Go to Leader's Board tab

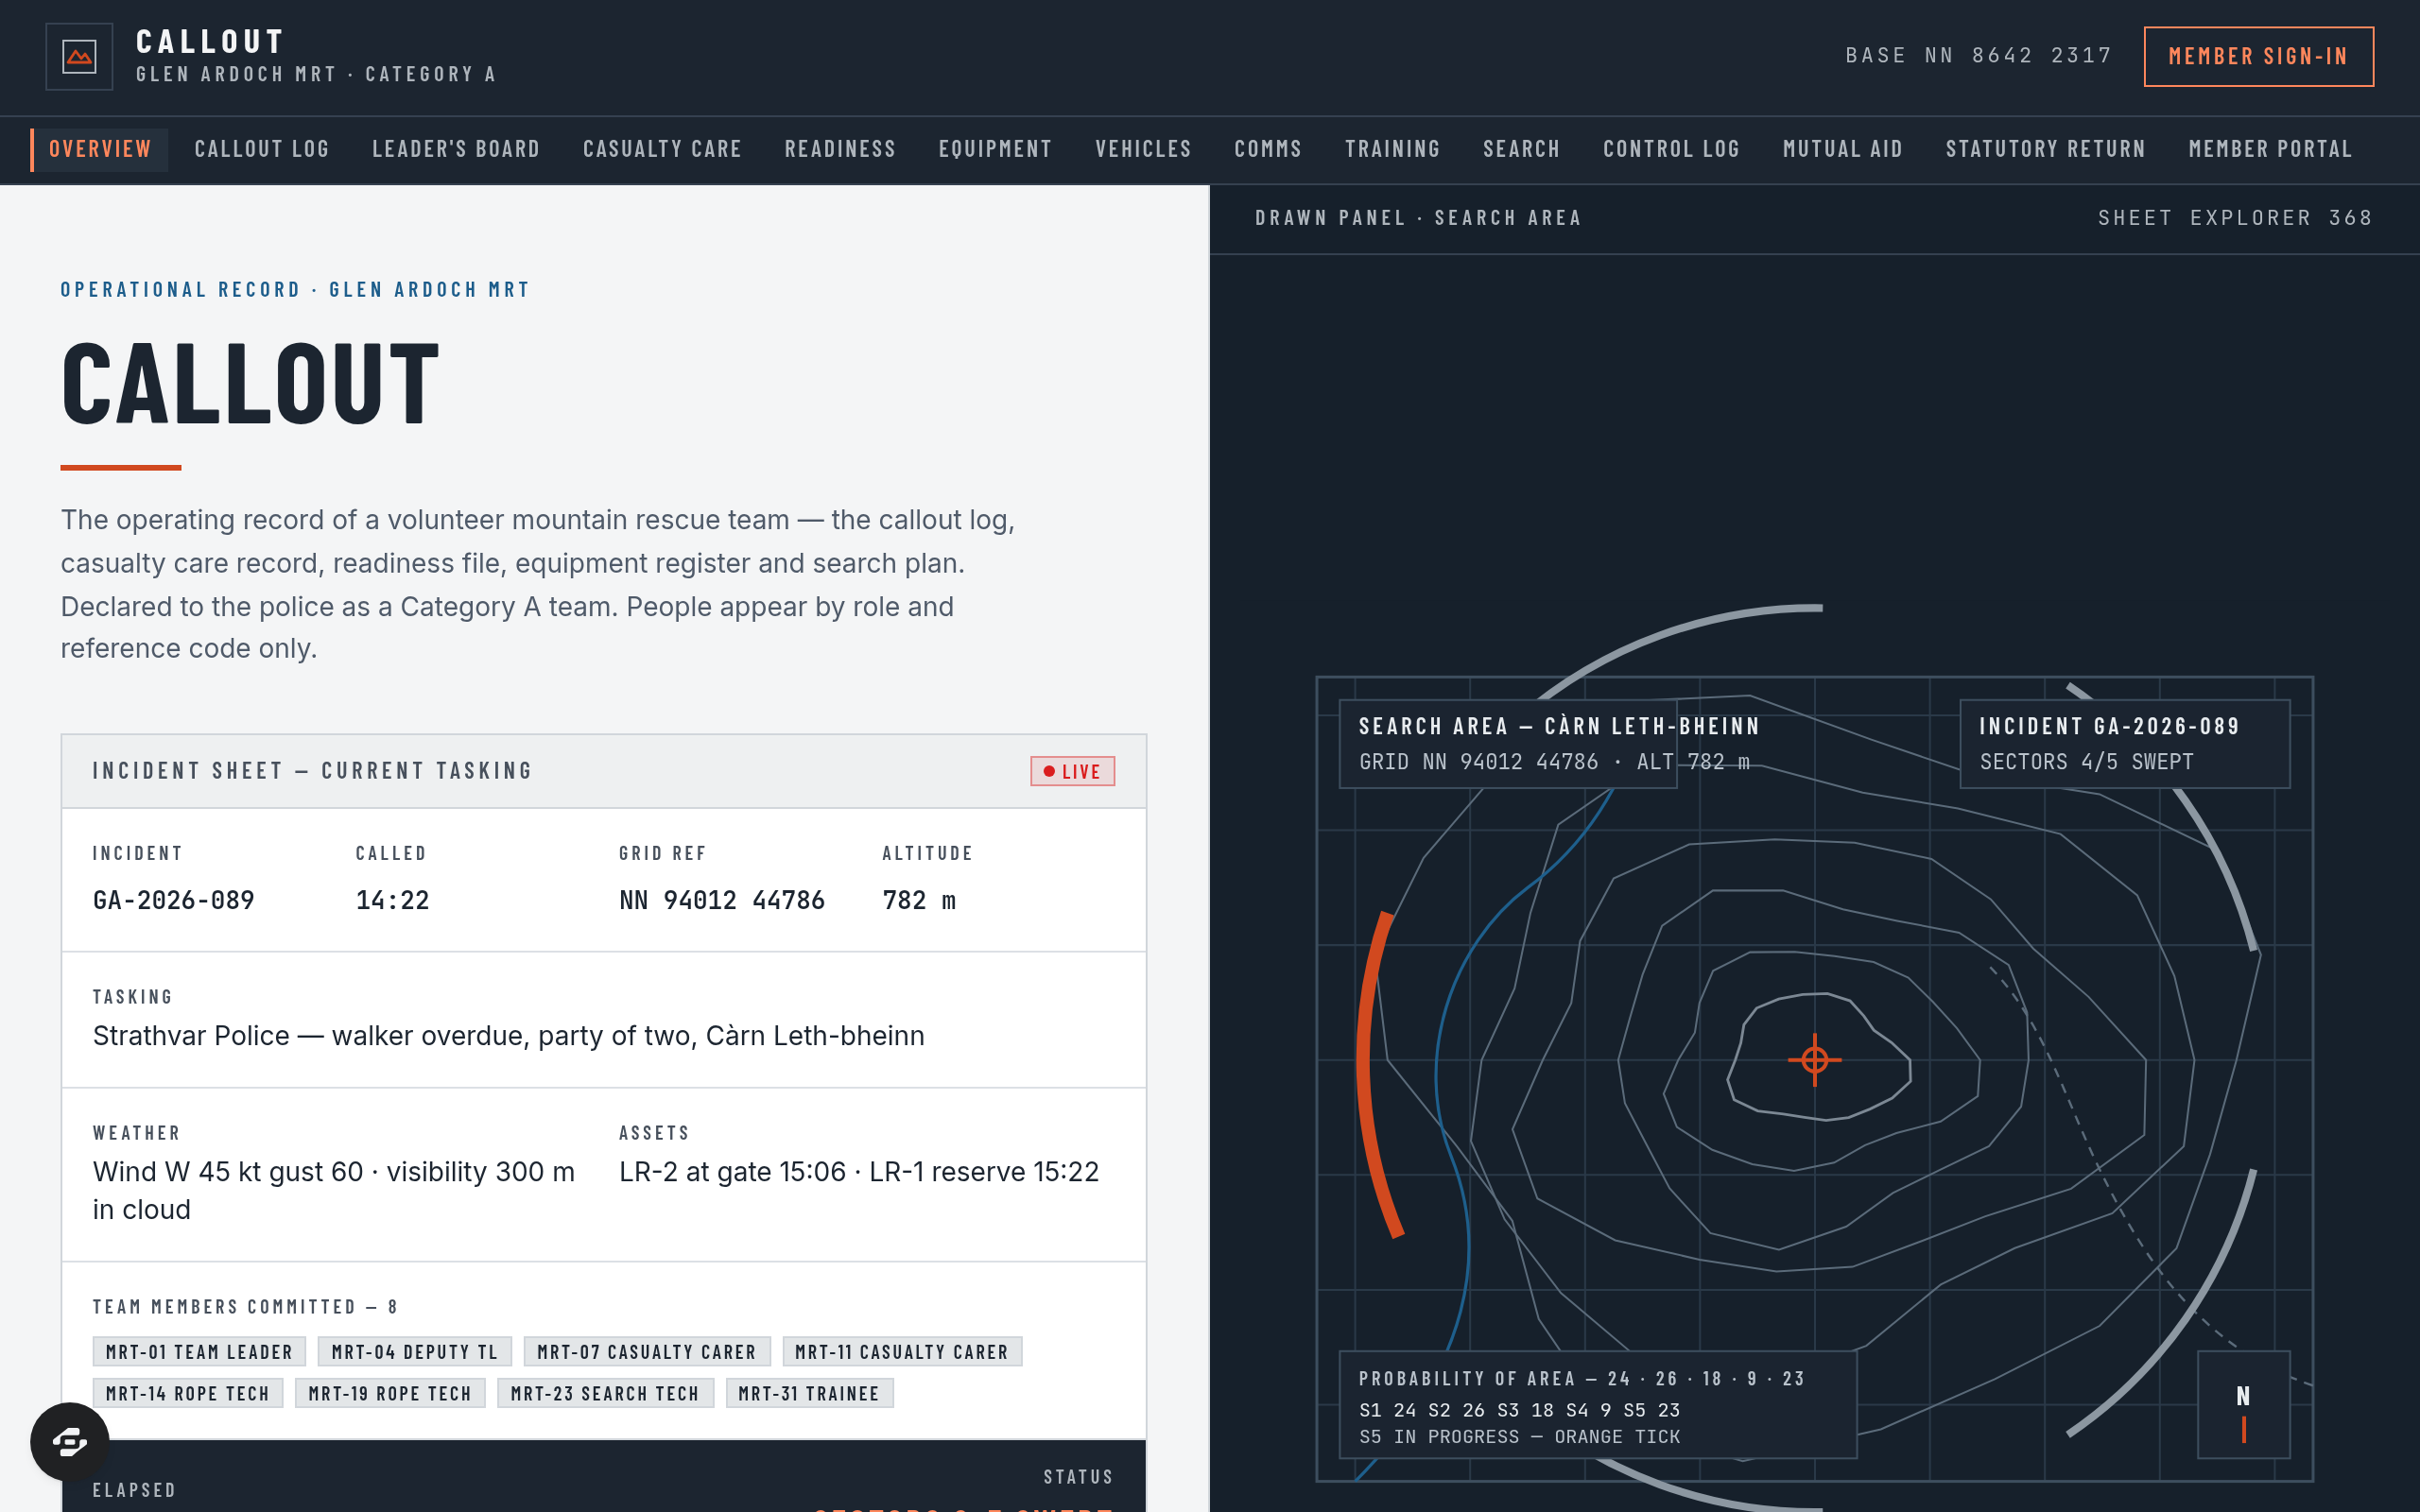(x=456, y=149)
